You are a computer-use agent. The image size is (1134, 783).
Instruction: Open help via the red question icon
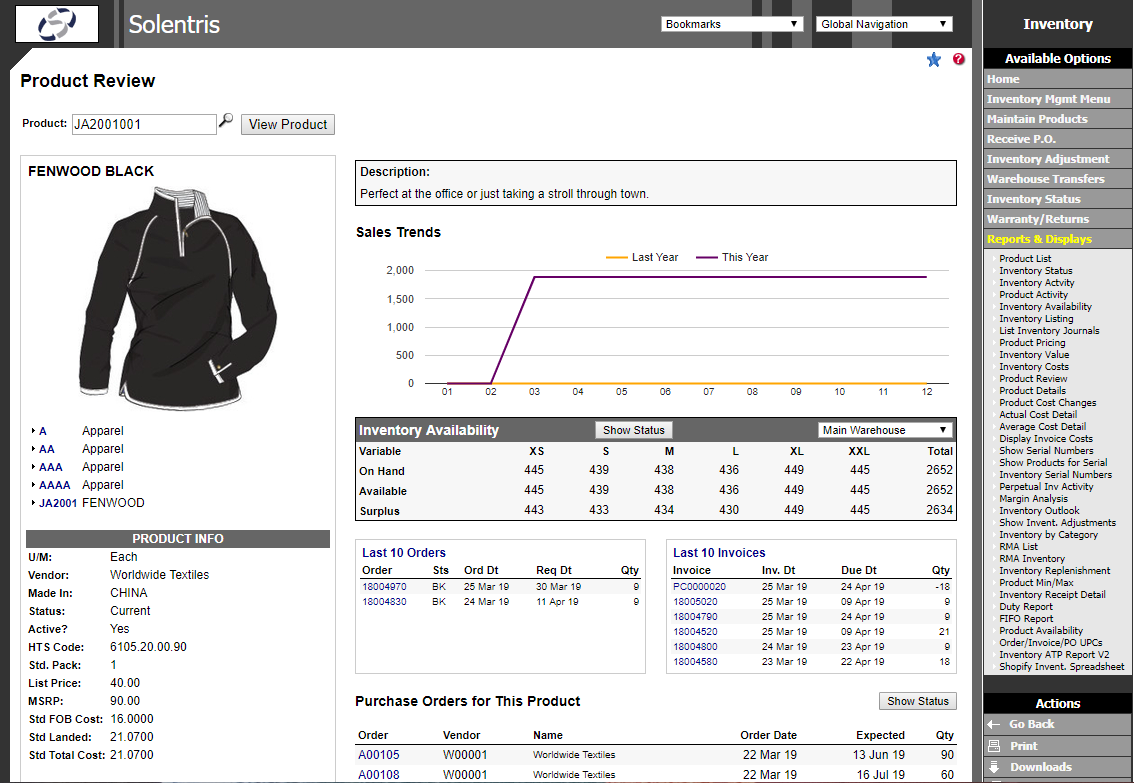click(x=959, y=59)
